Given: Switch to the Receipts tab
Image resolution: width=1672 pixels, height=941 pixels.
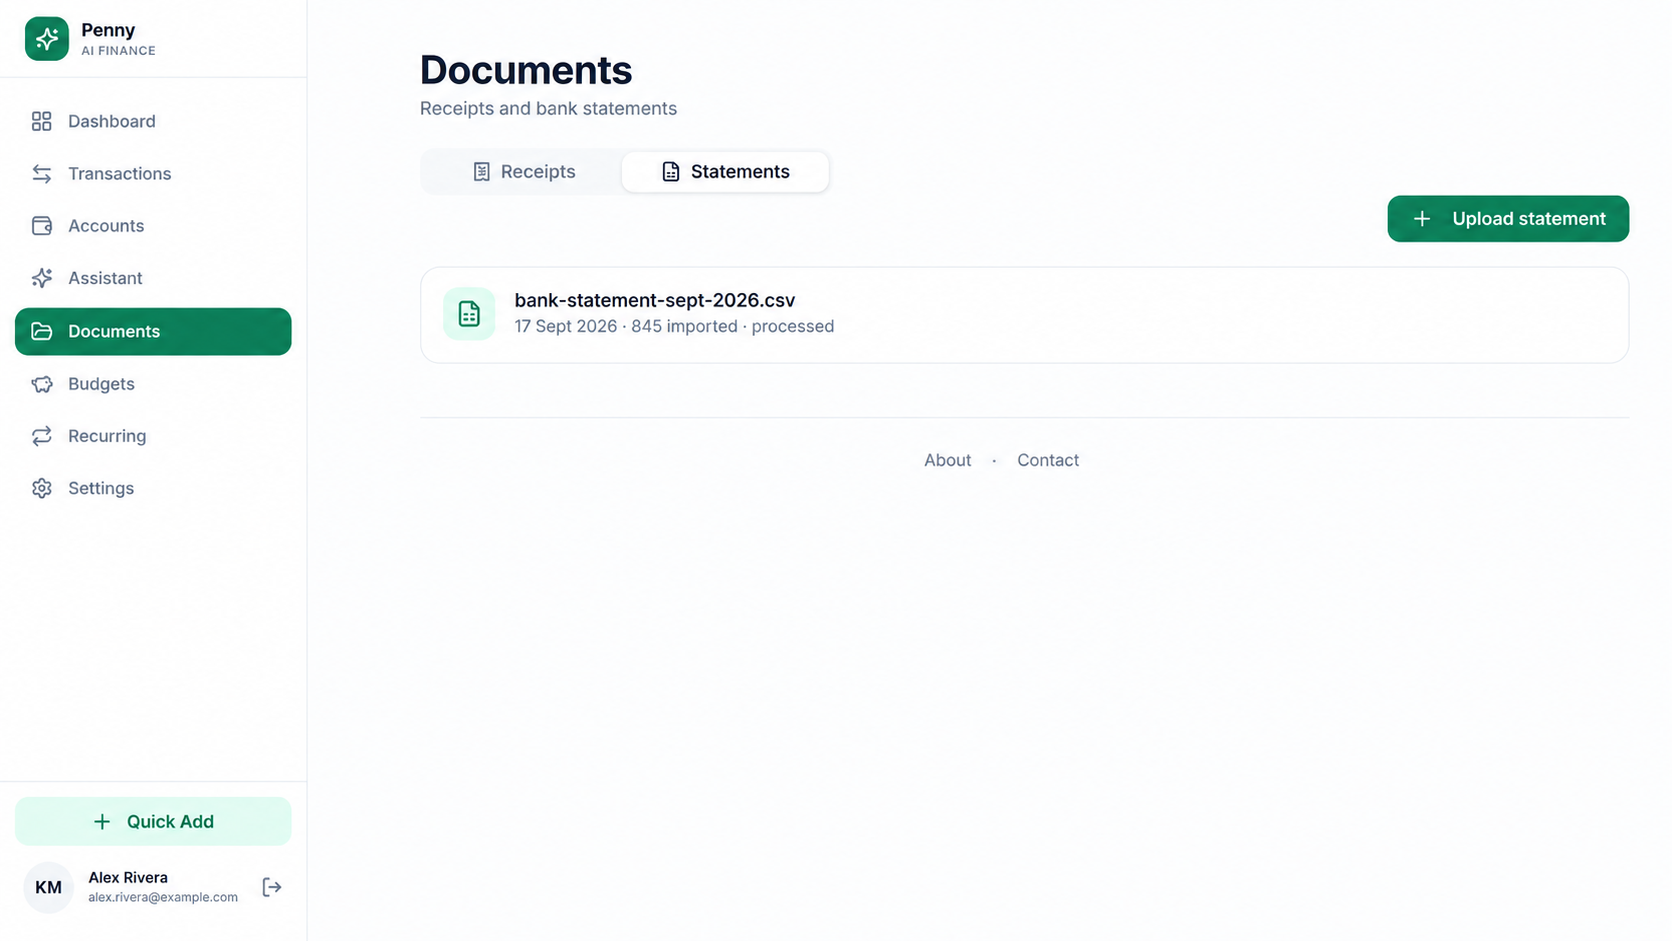Looking at the screenshot, I should click(x=523, y=172).
